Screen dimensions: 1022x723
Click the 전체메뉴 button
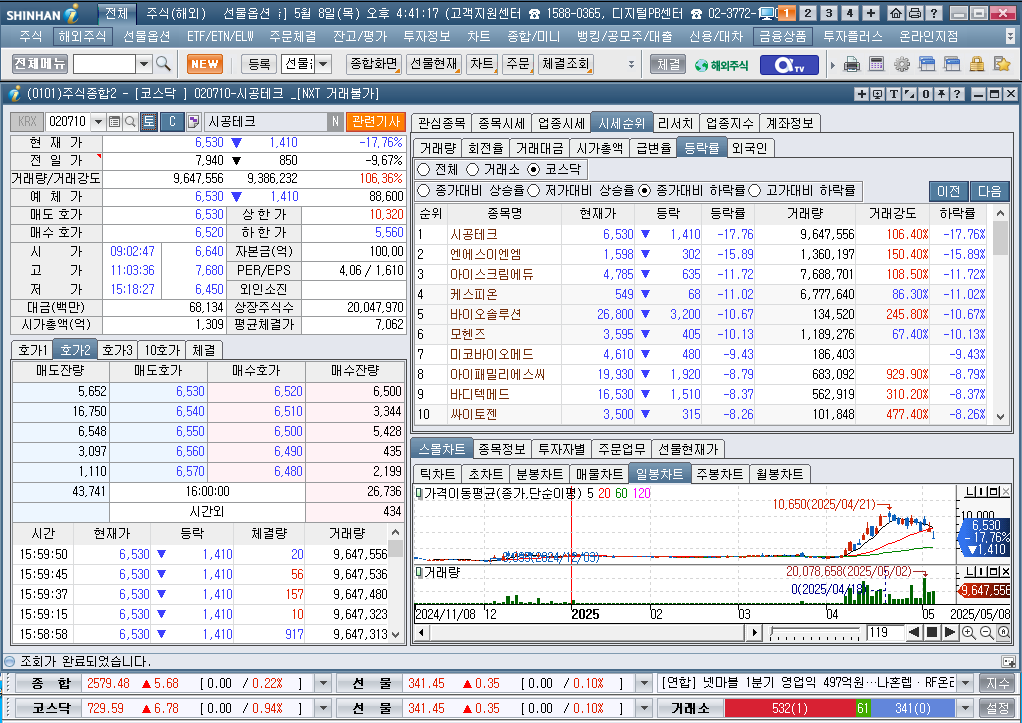point(40,63)
